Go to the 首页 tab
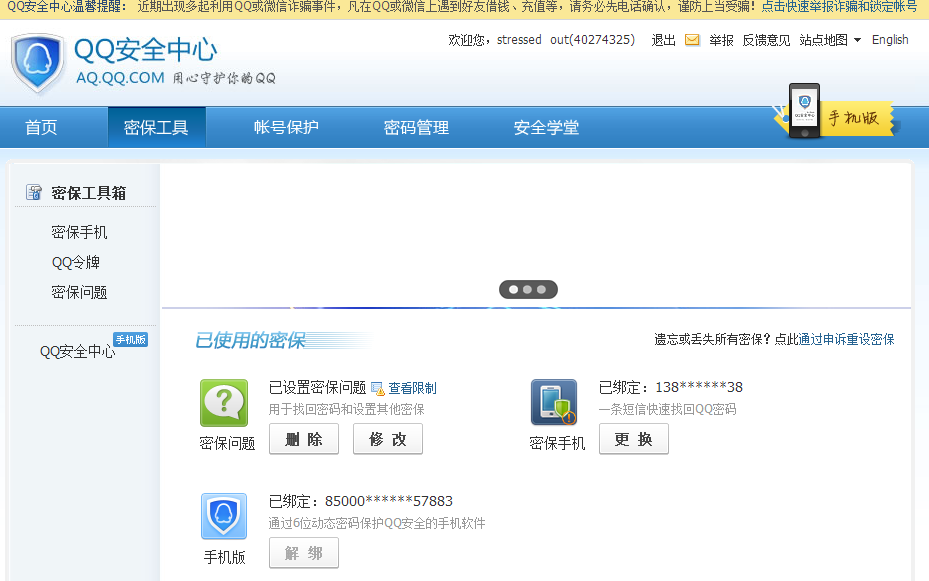The image size is (929, 581). [41, 127]
